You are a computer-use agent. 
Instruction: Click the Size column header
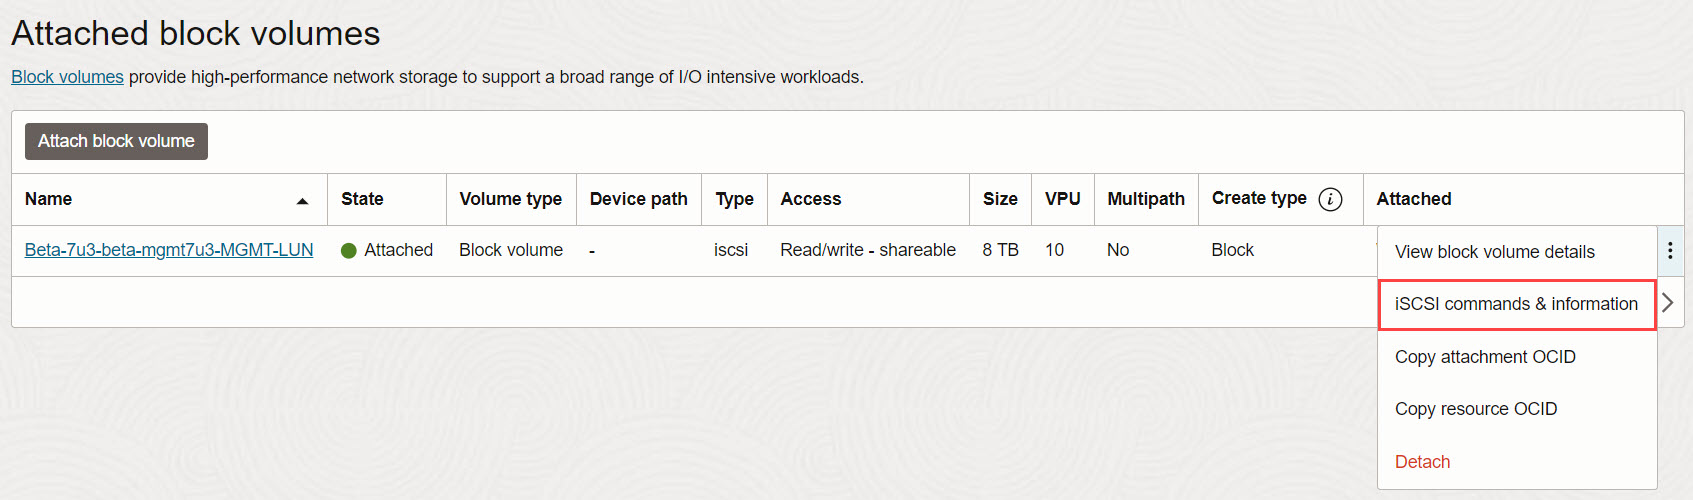pos(999,199)
